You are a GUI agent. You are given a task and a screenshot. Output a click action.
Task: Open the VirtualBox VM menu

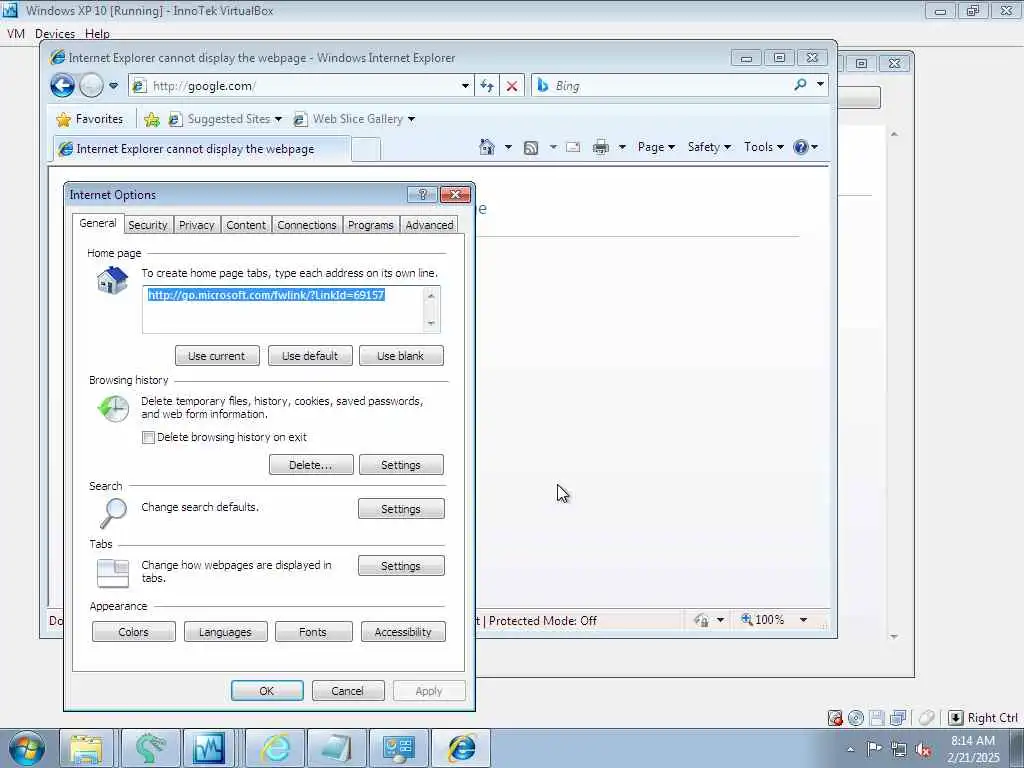point(16,33)
